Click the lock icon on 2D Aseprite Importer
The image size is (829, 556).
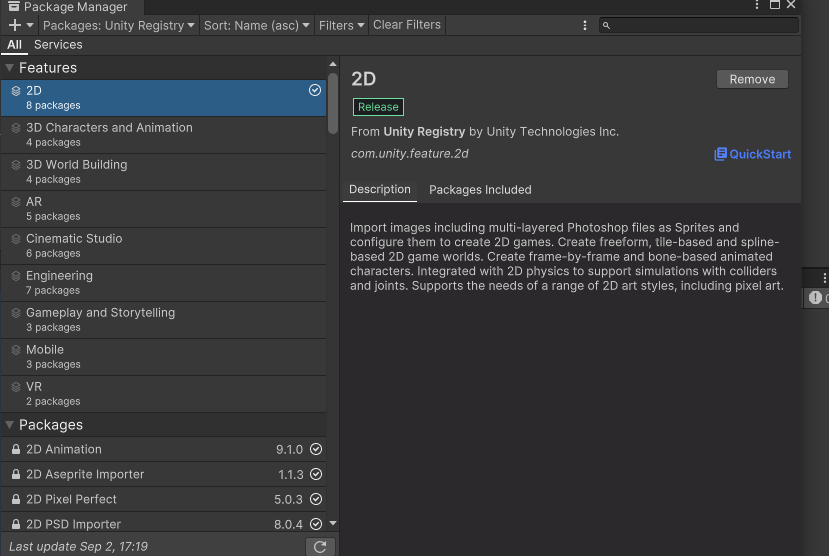(16, 474)
